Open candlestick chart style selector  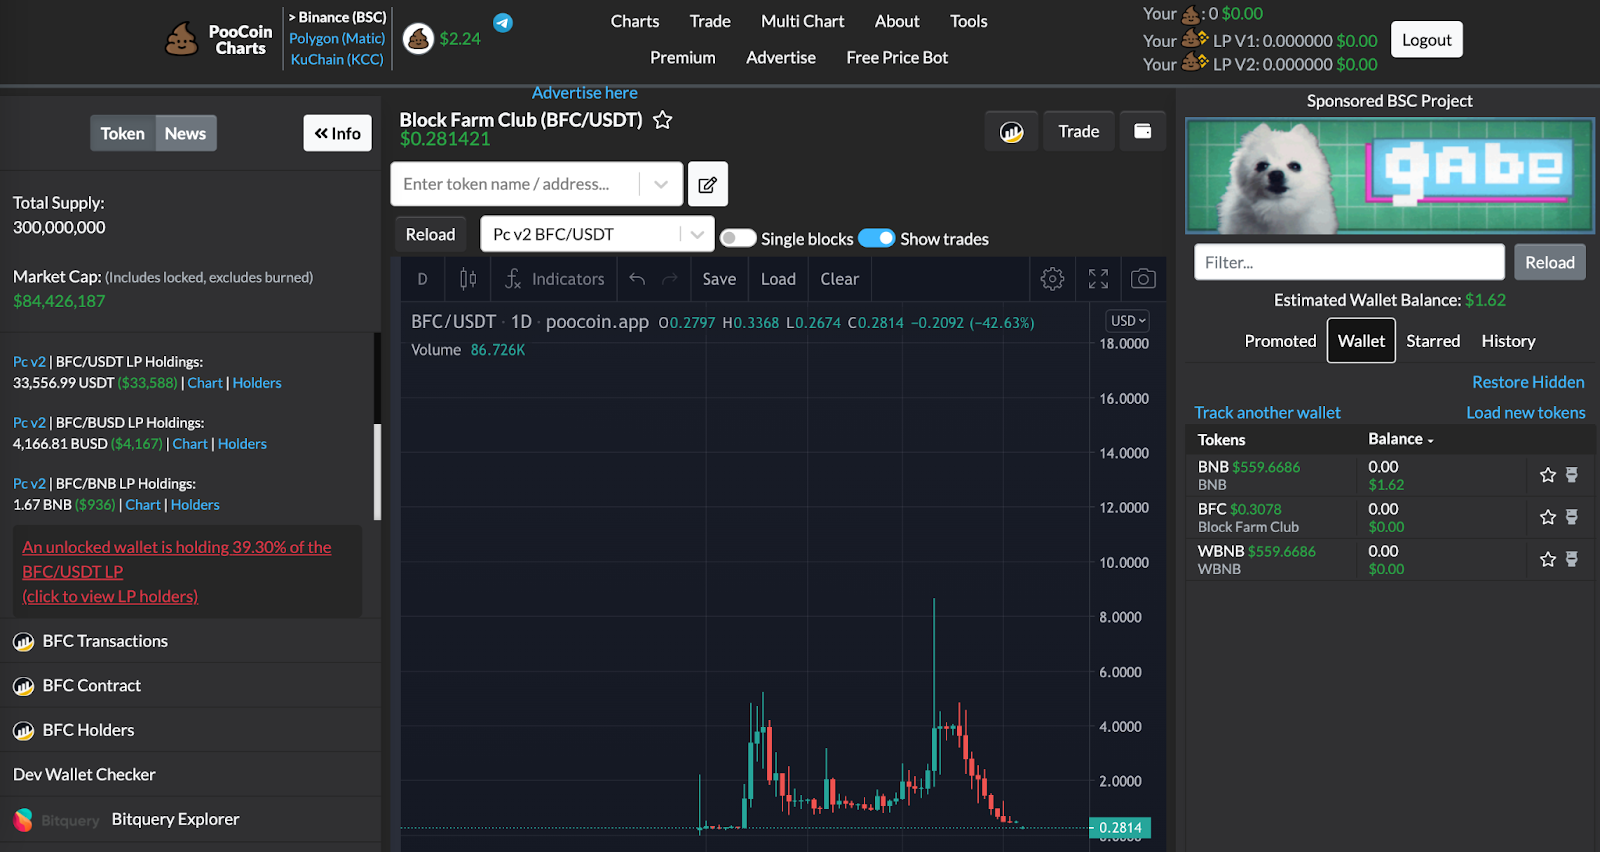(468, 279)
